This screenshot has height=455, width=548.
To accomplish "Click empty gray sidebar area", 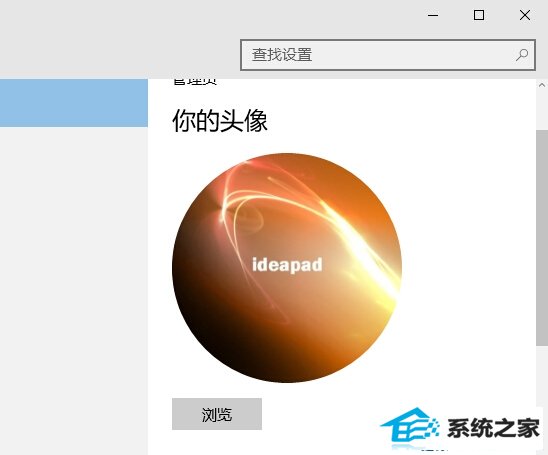I will [x=74, y=280].
